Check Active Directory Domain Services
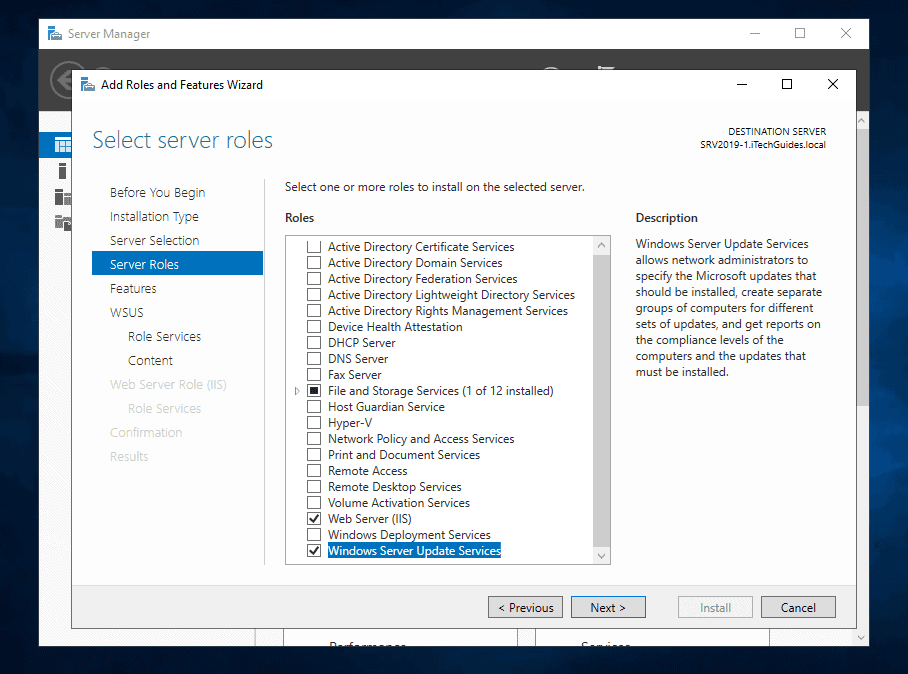908x674 pixels. tap(314, 262)
